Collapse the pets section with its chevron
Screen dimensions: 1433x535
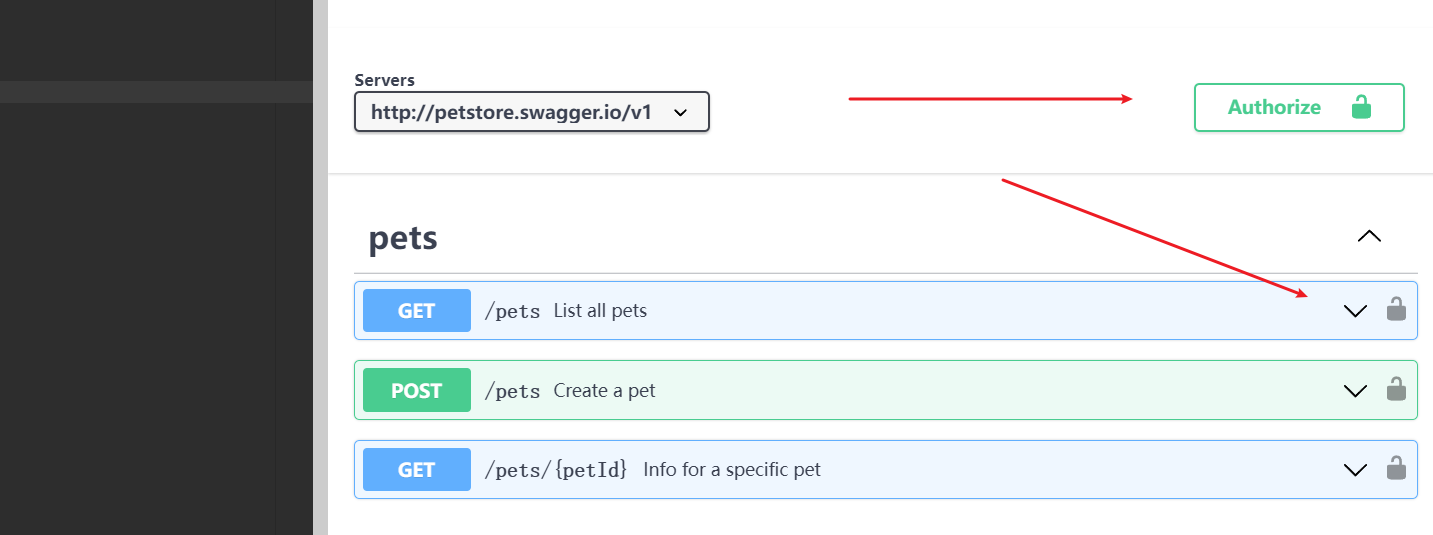pyautogui.click(x=1369, y=237)
